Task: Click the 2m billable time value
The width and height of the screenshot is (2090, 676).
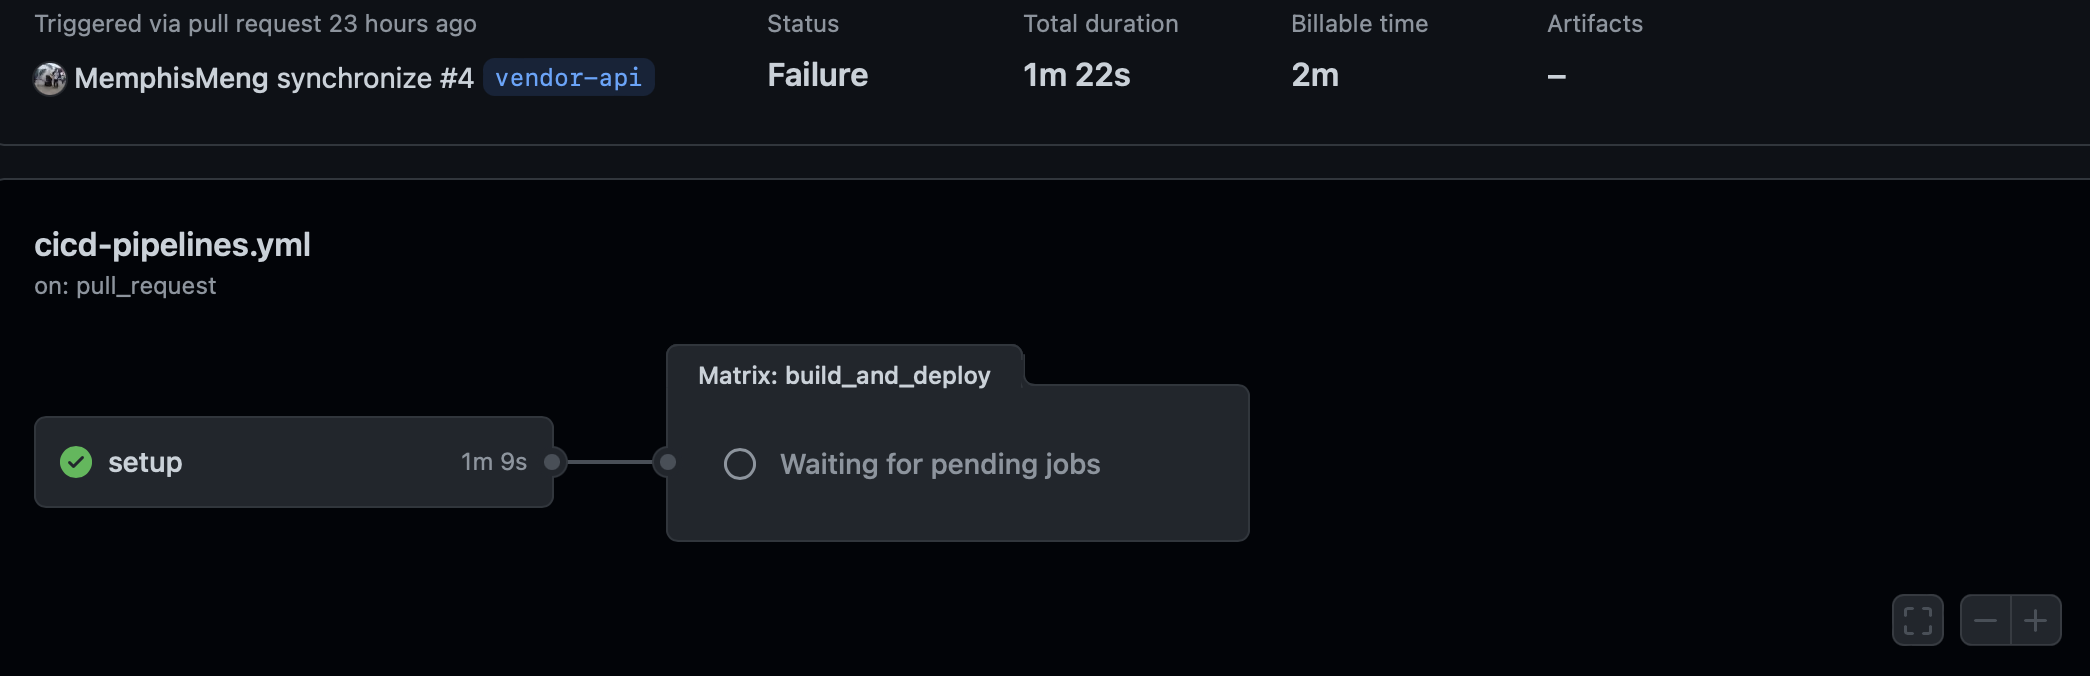Action: (1315, 75)
